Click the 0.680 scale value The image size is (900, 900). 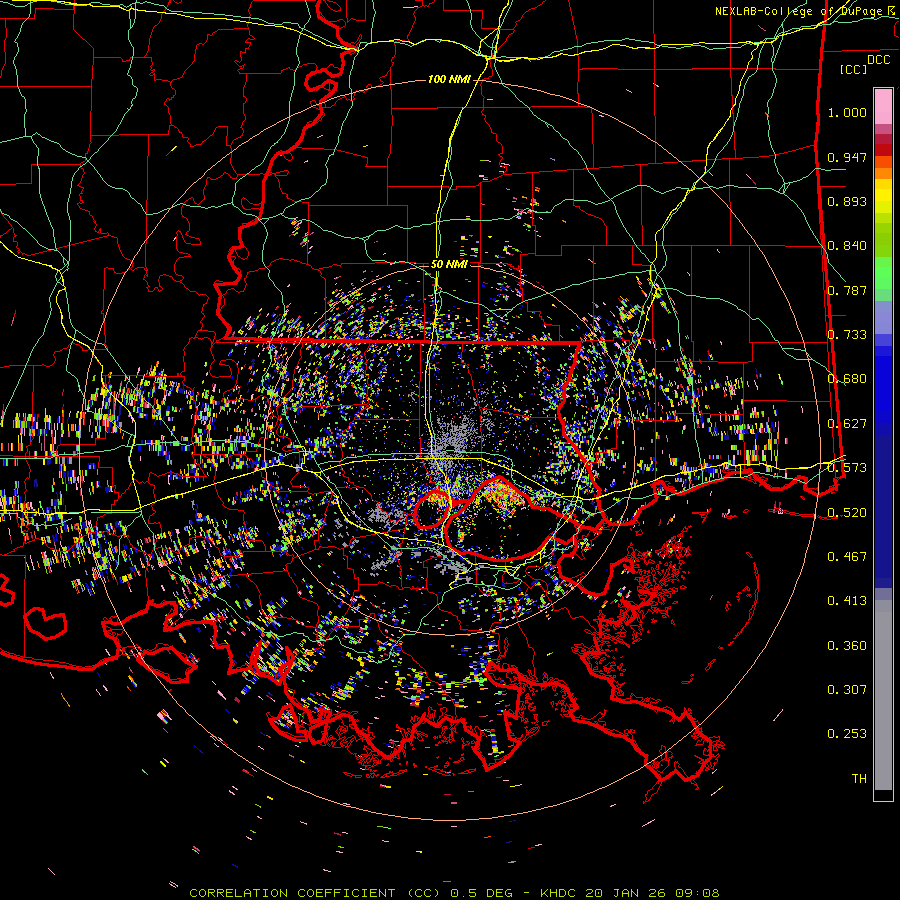click(847, 379)
